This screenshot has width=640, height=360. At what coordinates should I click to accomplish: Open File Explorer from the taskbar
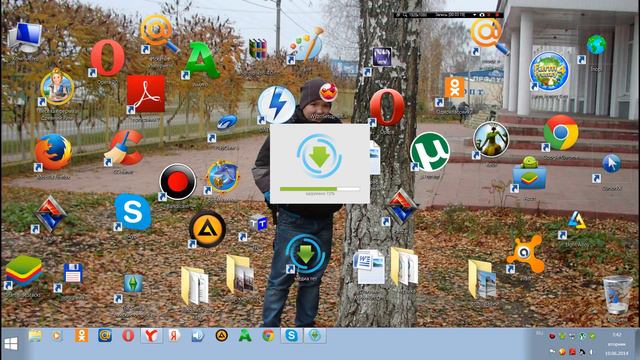(35, 336)
